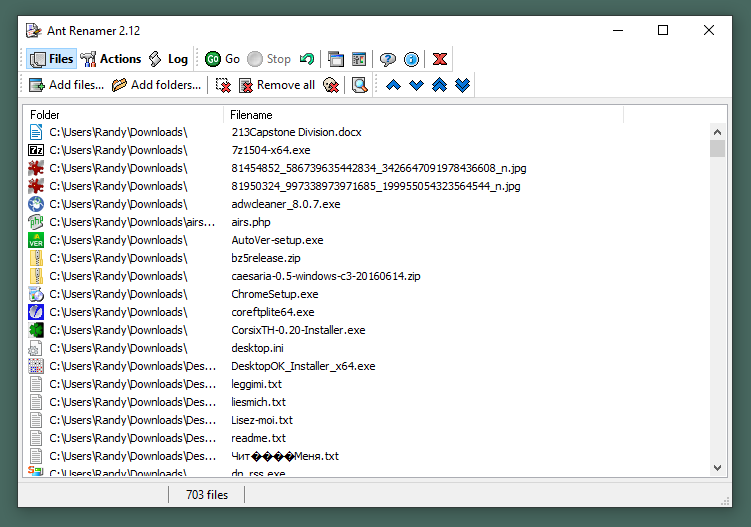The image size is (751, 527).
Task: Click the vertical scrollbar thumb
Action: (717, 149)
